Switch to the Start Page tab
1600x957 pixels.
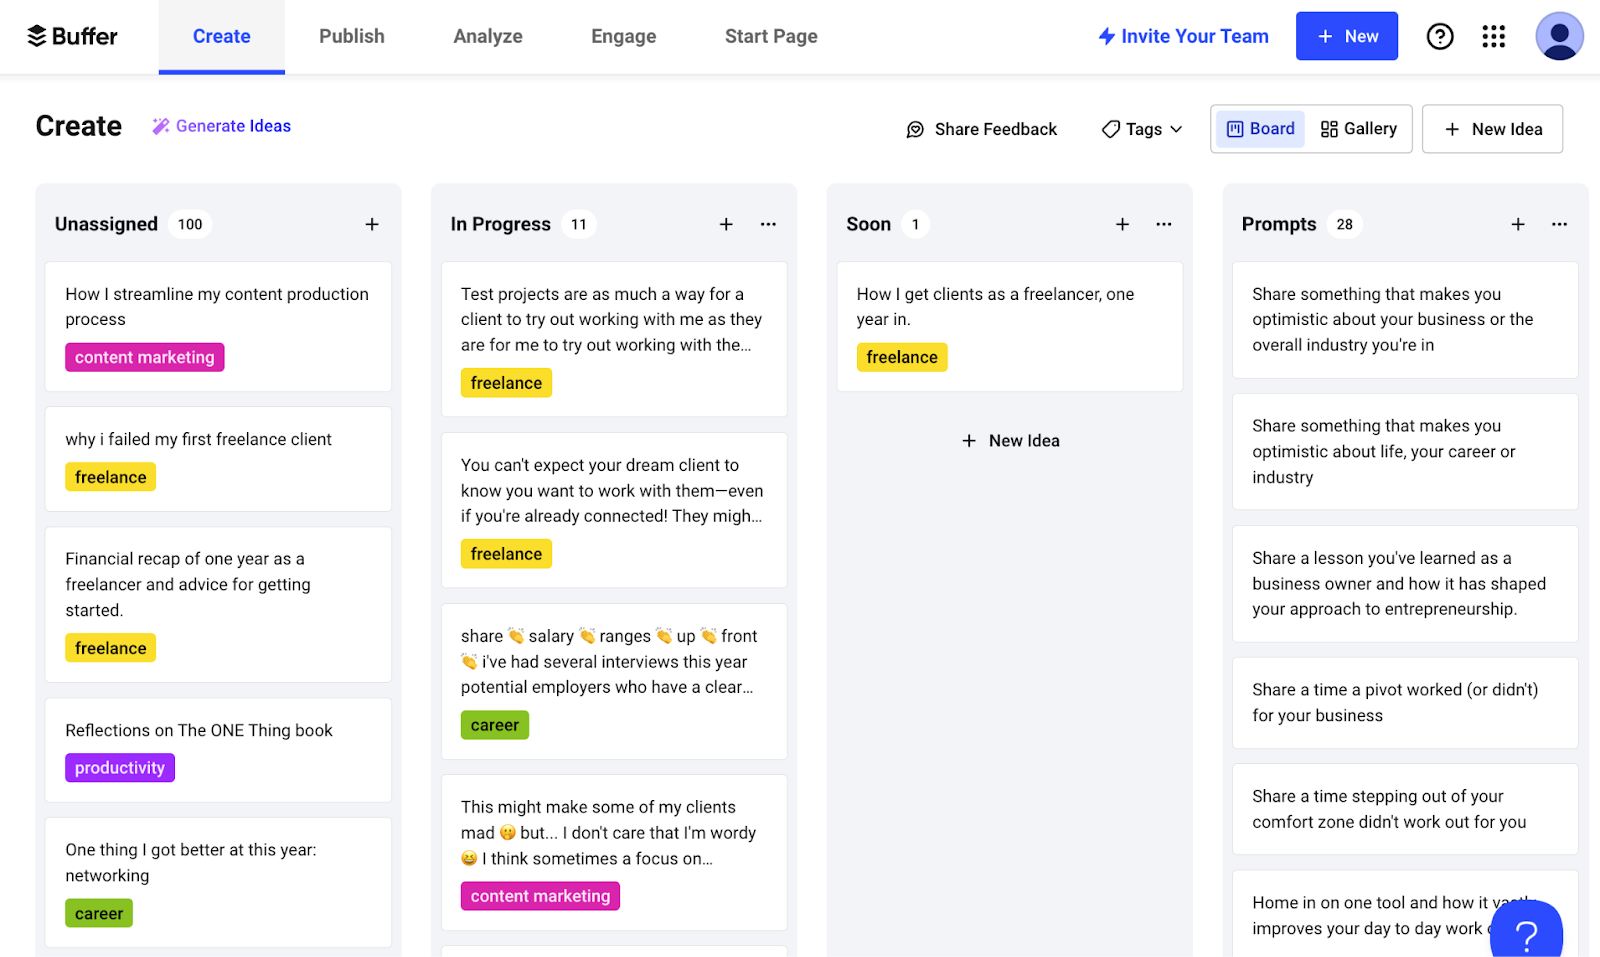pyautogui.click(x=771, y=37)
